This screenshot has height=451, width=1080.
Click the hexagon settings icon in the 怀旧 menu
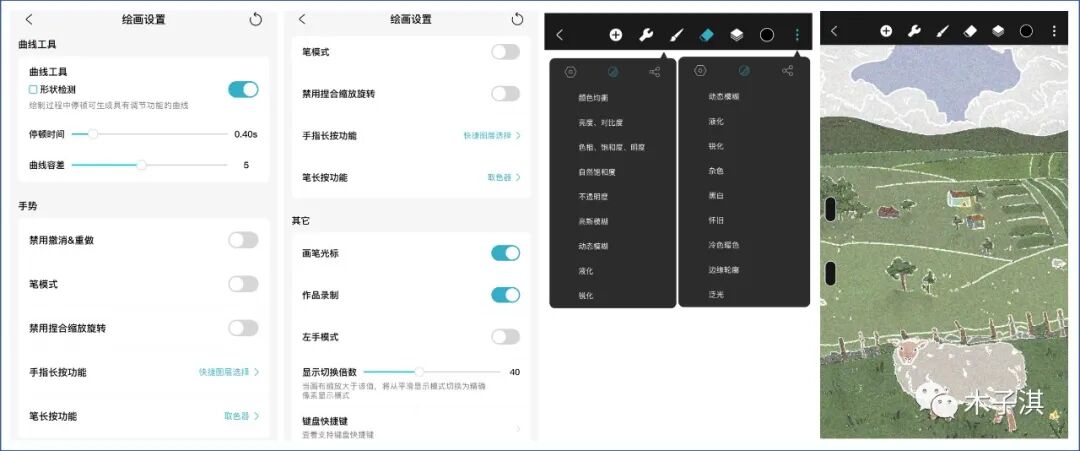700,70
